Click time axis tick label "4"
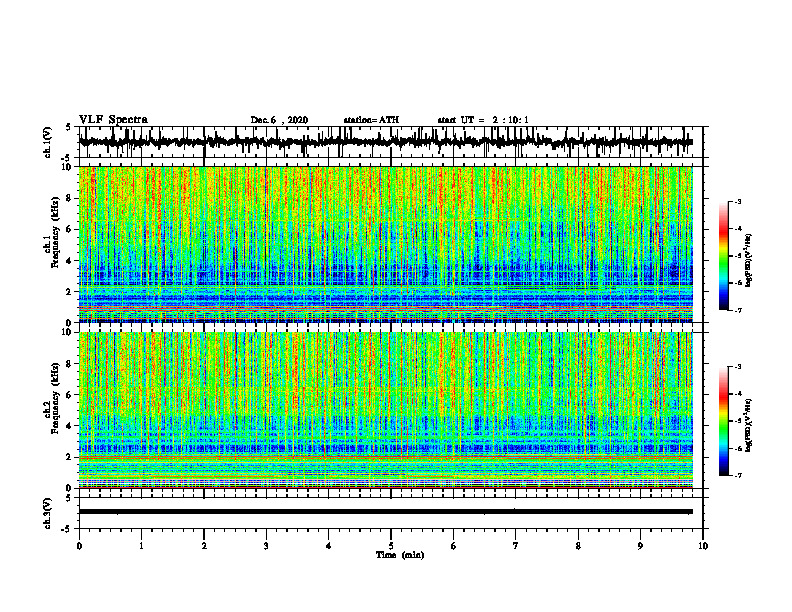The height and width of the screenshot is (612, 792). point(329,546)
